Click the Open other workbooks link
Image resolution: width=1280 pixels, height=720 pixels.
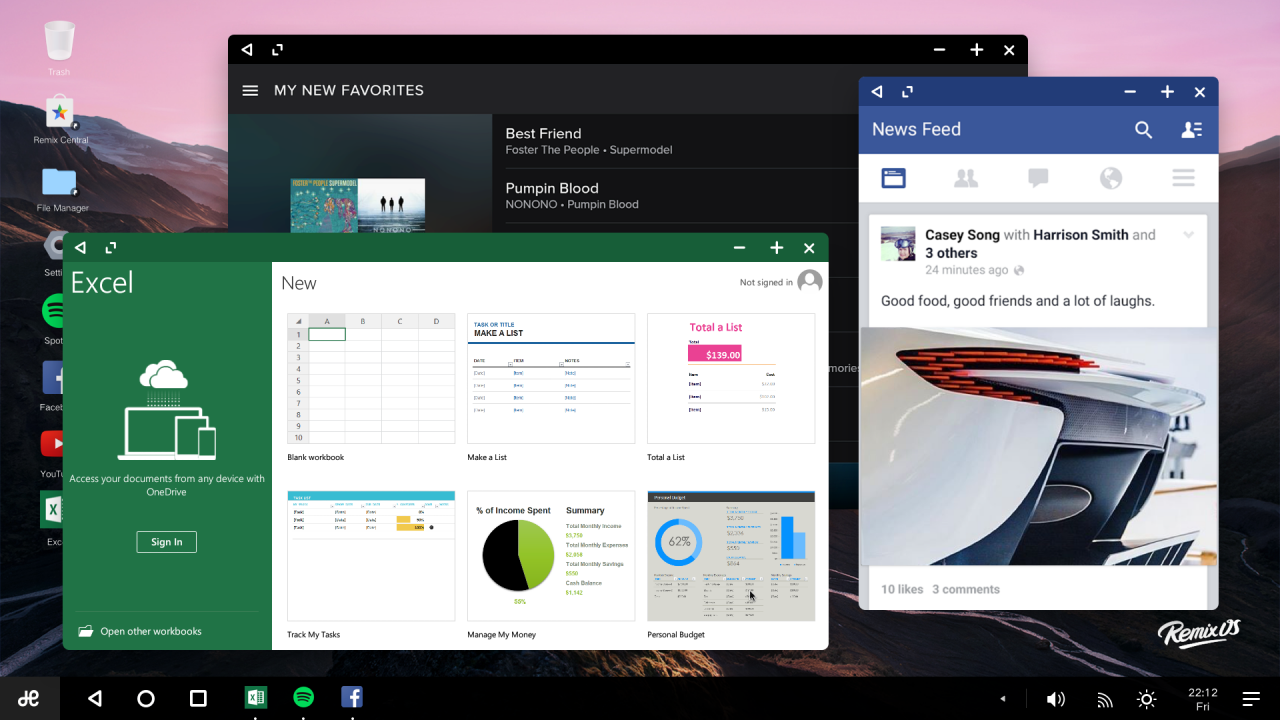point(151,631)
